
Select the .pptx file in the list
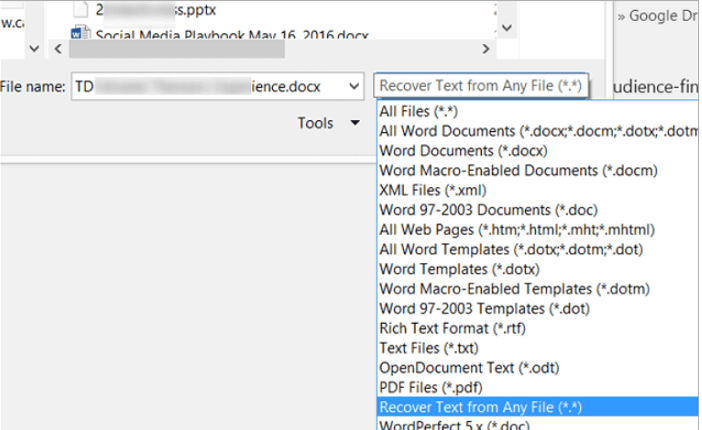pyautogui.click(x=155, y=9)
